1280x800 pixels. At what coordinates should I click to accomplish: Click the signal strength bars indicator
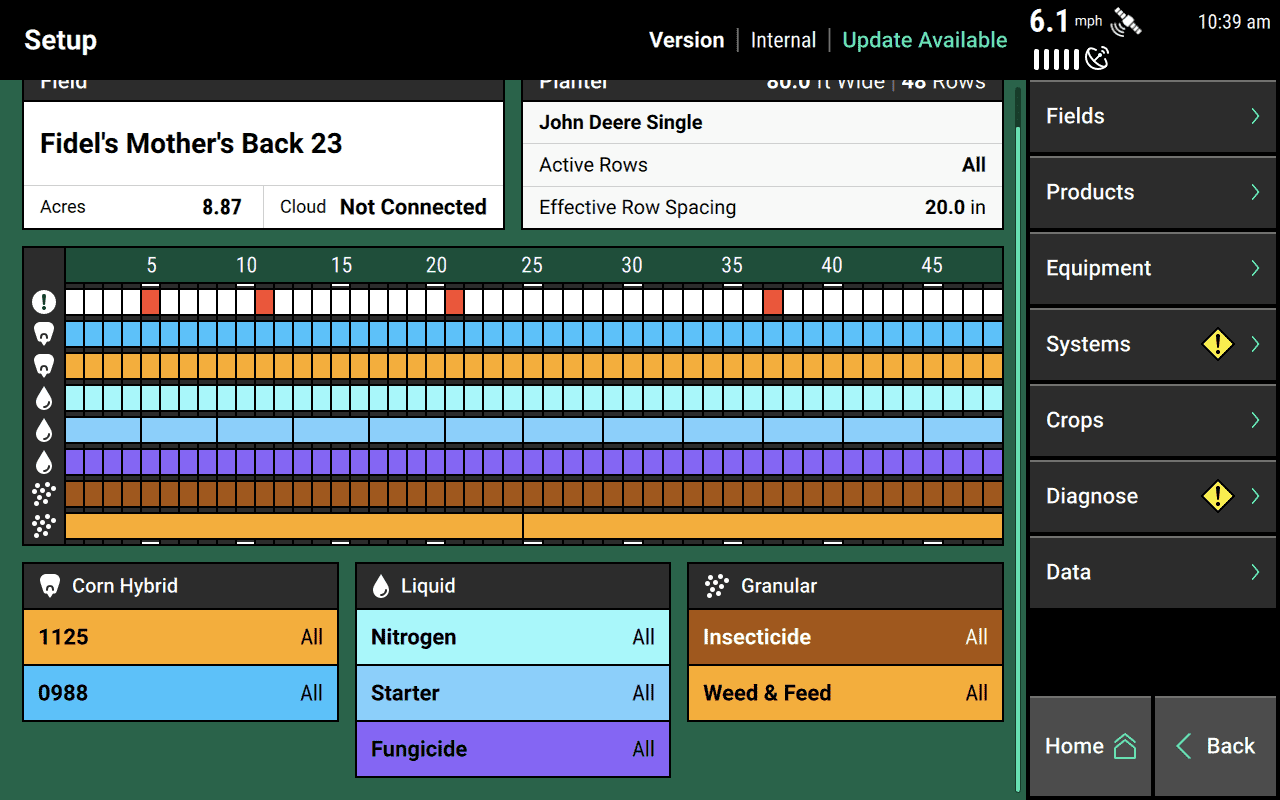1055,60
